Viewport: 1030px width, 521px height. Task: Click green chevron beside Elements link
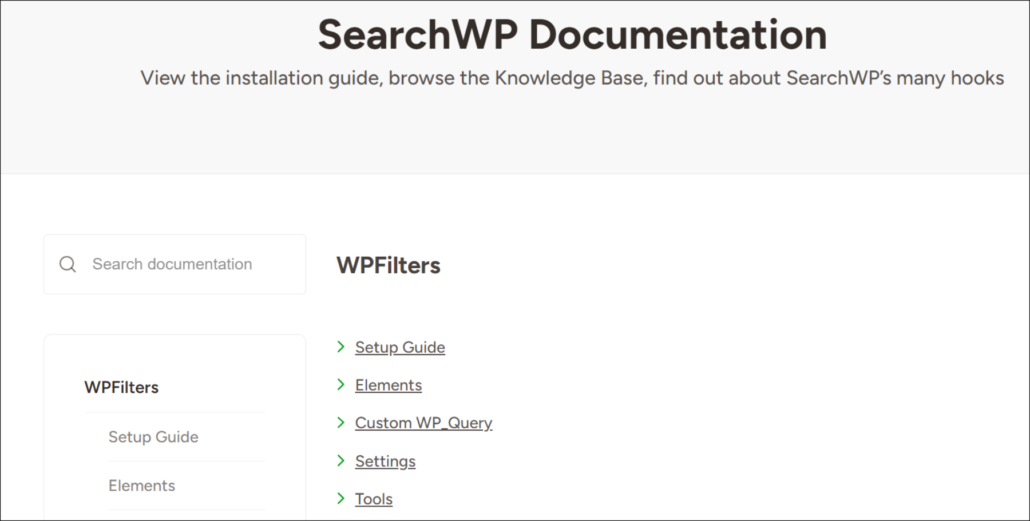tap(341, 384)
